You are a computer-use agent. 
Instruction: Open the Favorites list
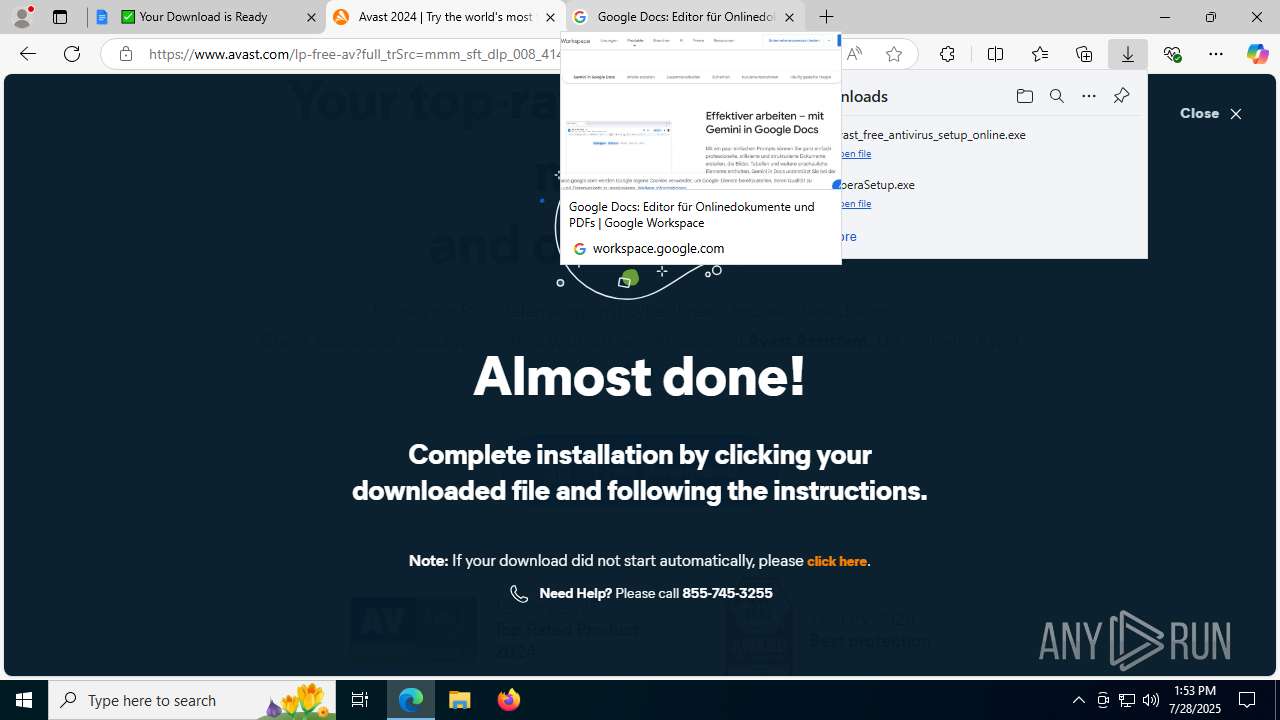[1039, 54]
